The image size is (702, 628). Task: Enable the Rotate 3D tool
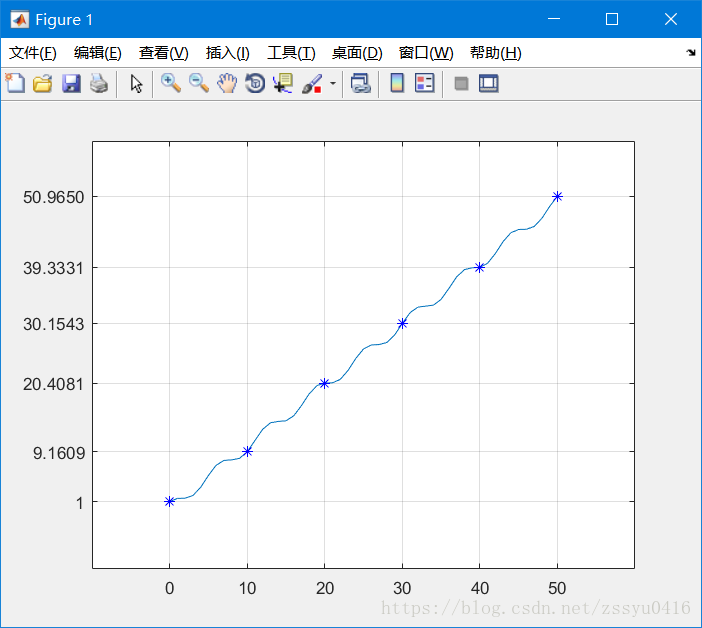255,83
